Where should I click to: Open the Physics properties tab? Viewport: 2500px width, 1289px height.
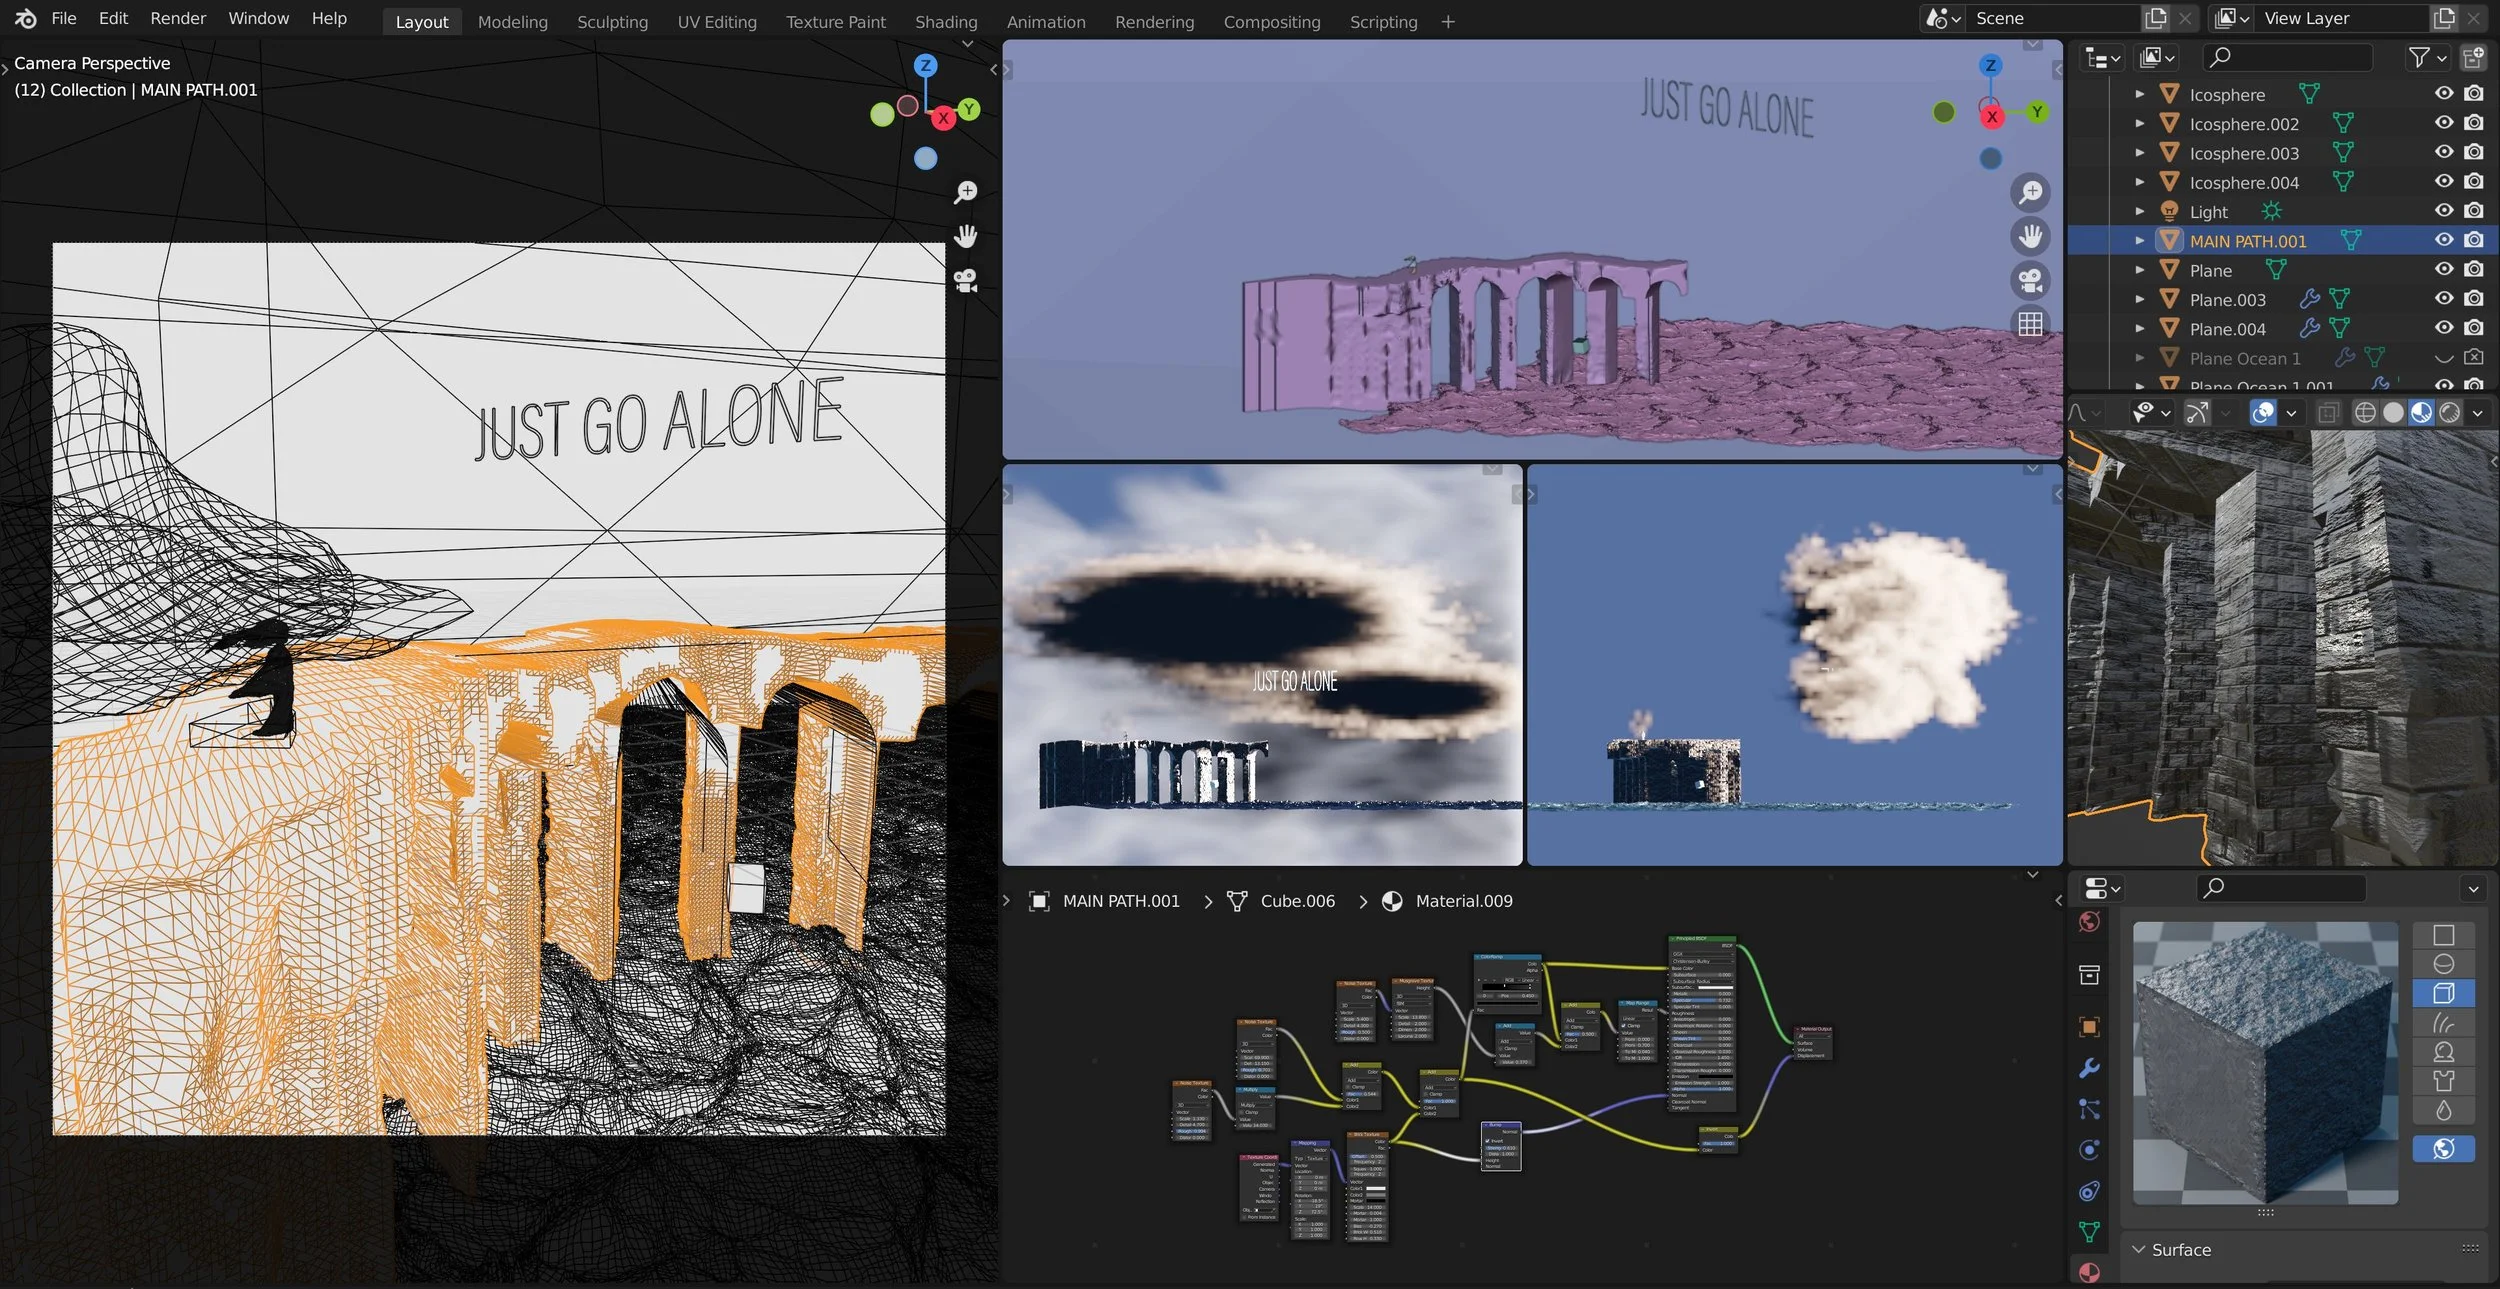pyautogui.click(x=2089, y=1150)
